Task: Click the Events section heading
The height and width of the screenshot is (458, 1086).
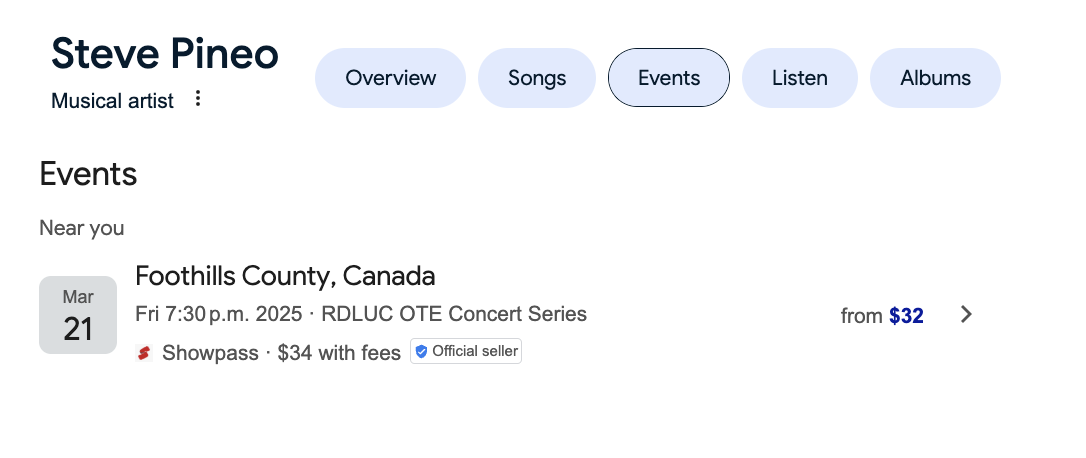Action: click(88, 174)
